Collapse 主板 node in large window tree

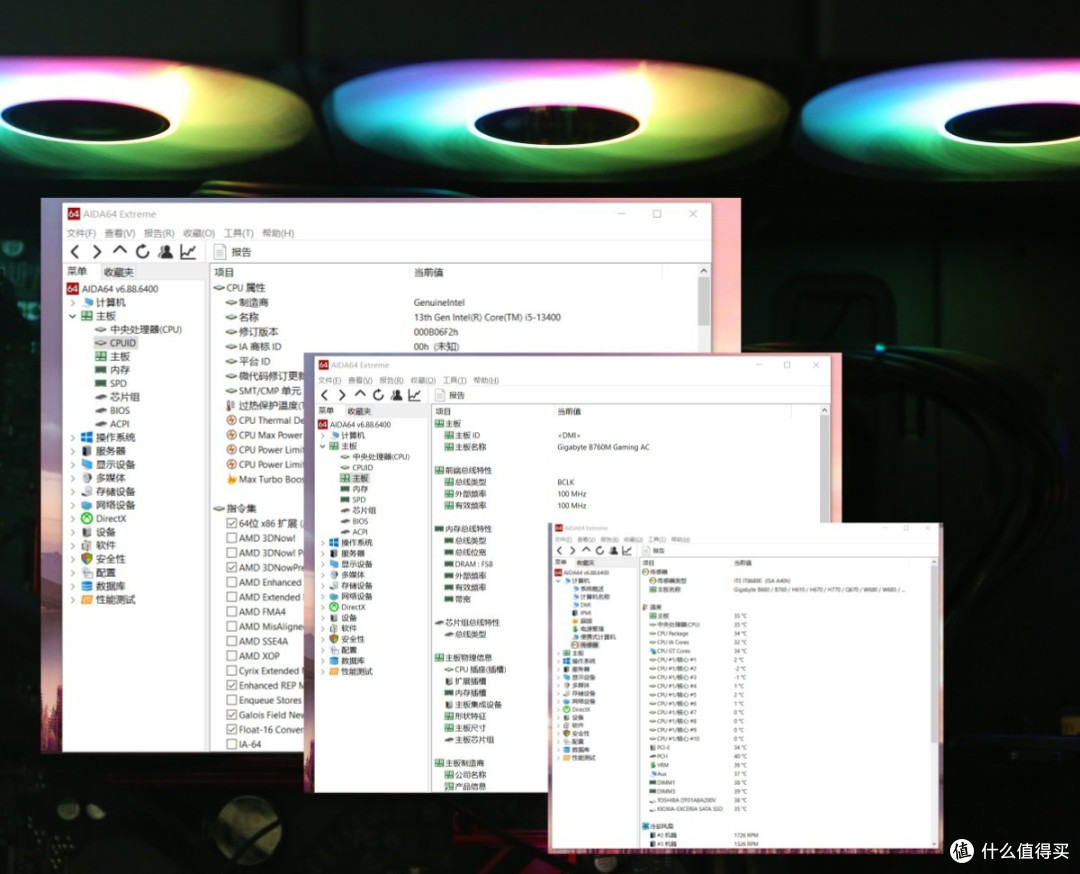72,316
